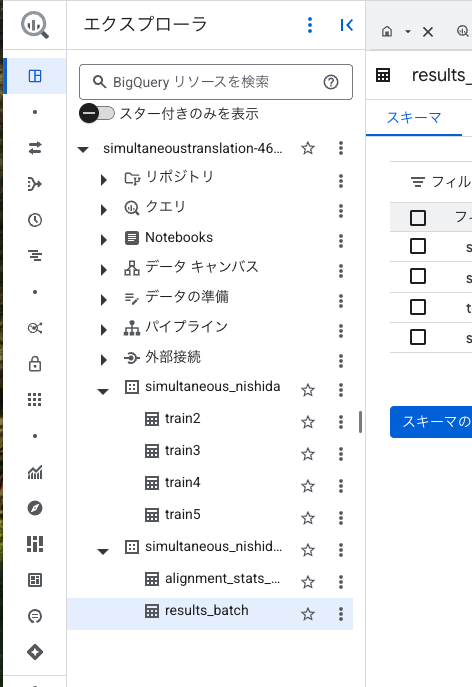The height and width of the screenshot is (687, 472).
Task: Open the lock policy icon in sidebar
Action: (35, 364)
